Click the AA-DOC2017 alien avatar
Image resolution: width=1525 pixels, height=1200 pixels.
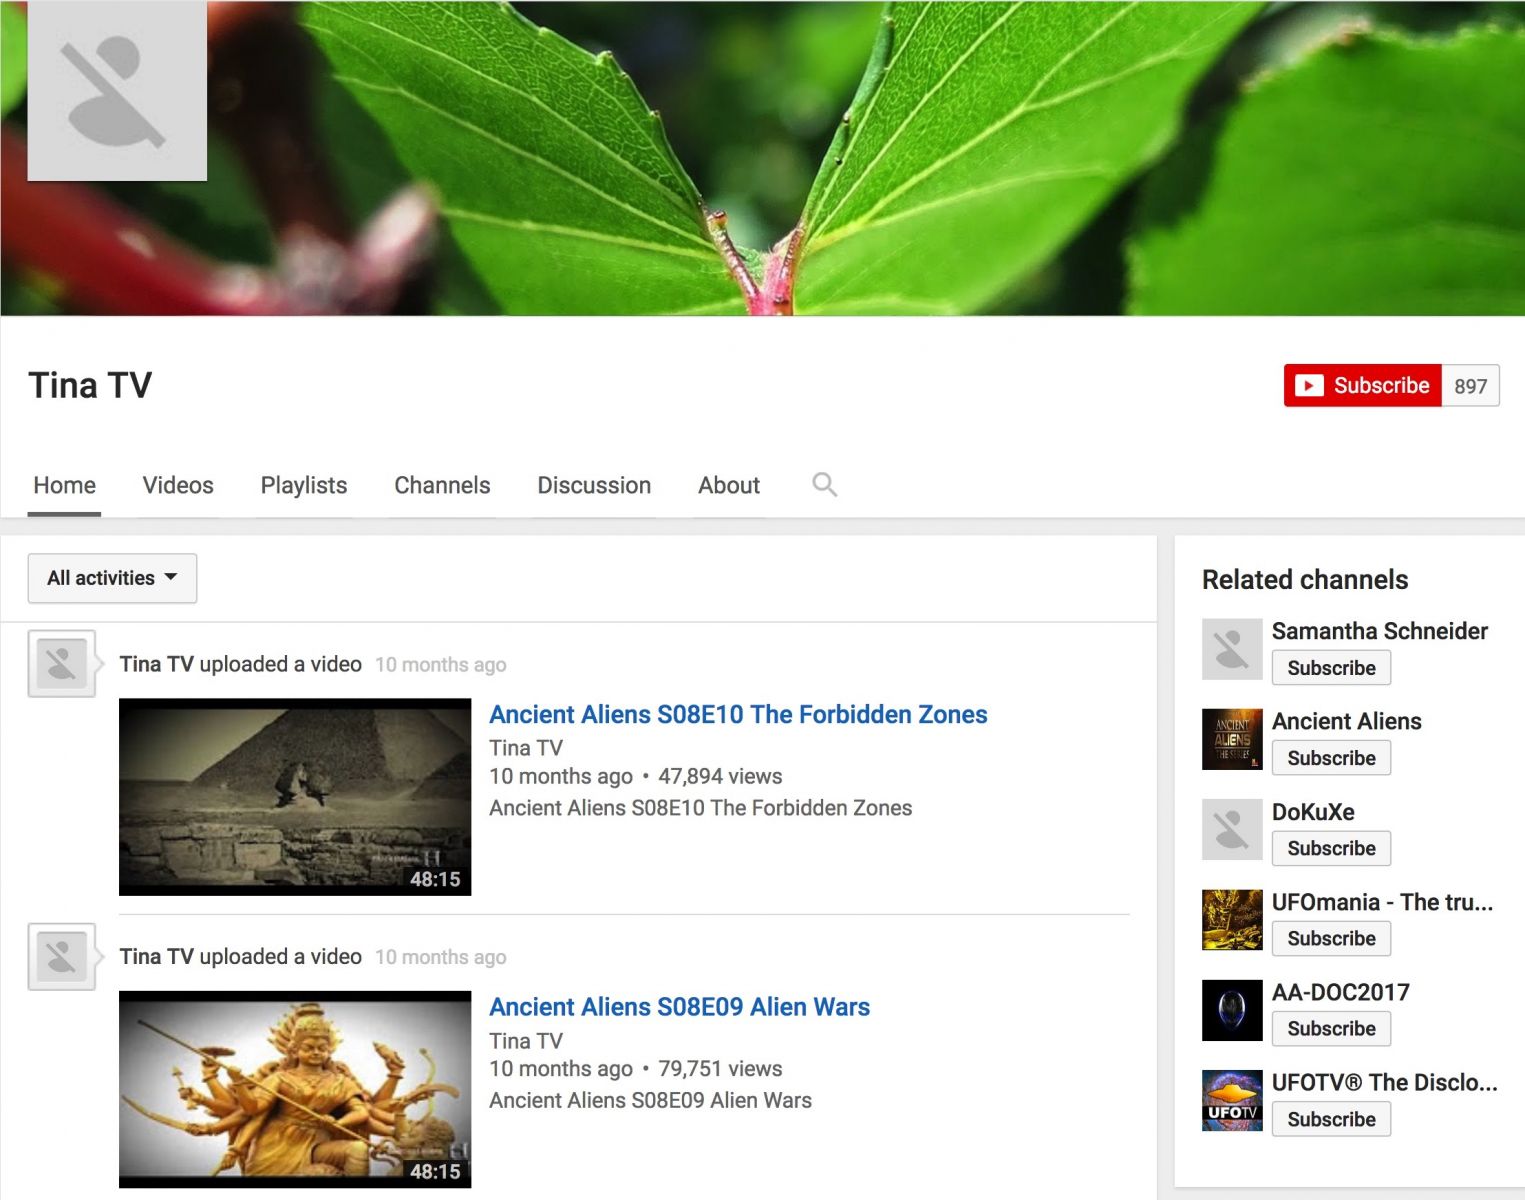(x=1232, y=1010)
